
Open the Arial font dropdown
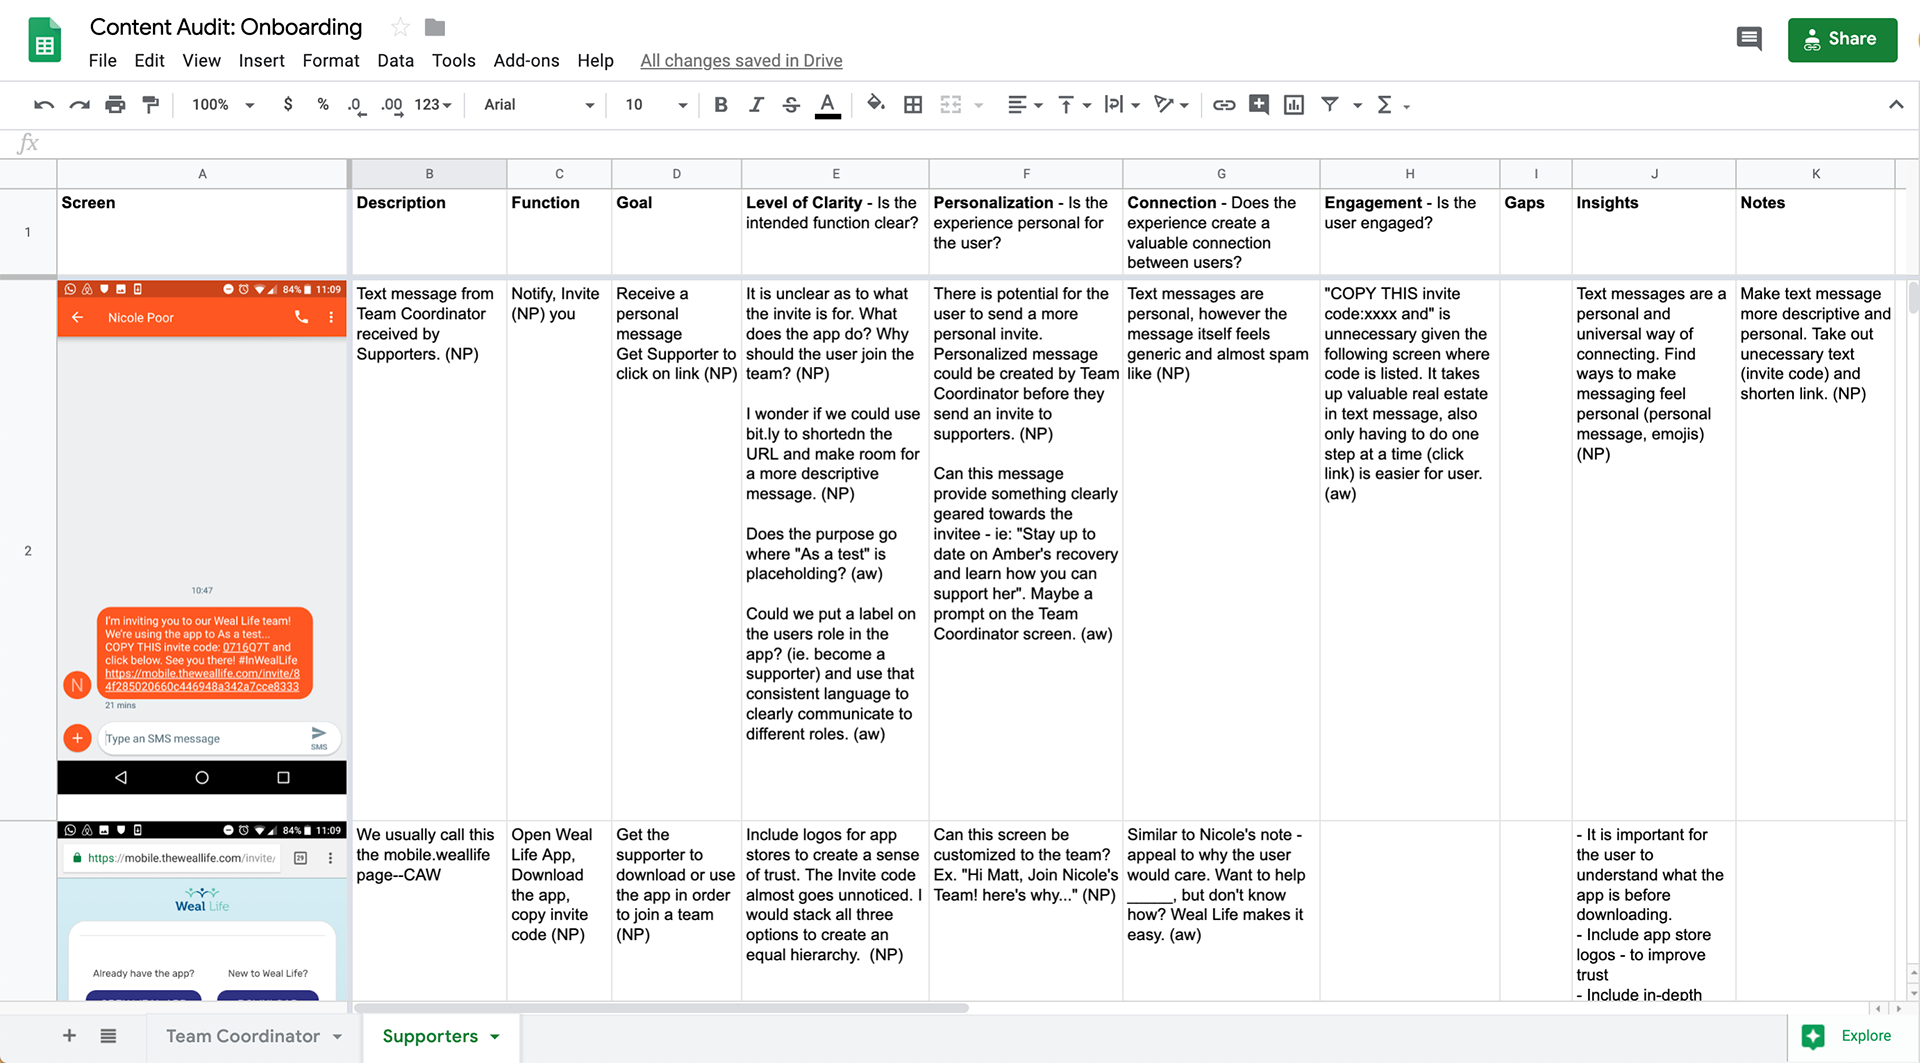[539, 105]
